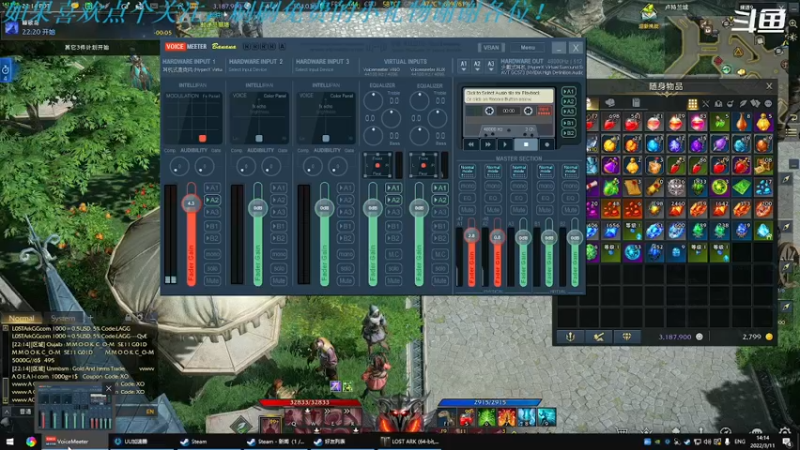Click the Treble knob of VAIO equalizer
Image resolution: width=800 pixels, height=450 pixels.
click(x=373, y=101)
